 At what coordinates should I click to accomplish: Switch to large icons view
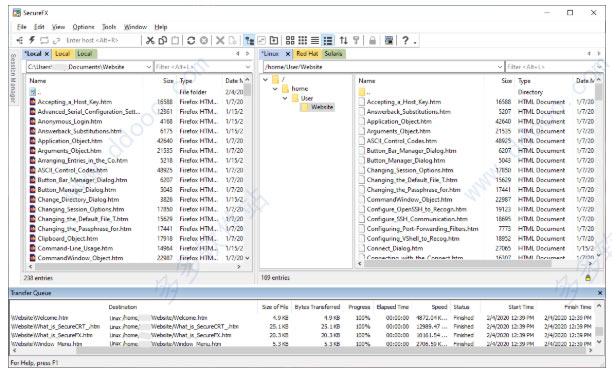[x=290, y=40]
